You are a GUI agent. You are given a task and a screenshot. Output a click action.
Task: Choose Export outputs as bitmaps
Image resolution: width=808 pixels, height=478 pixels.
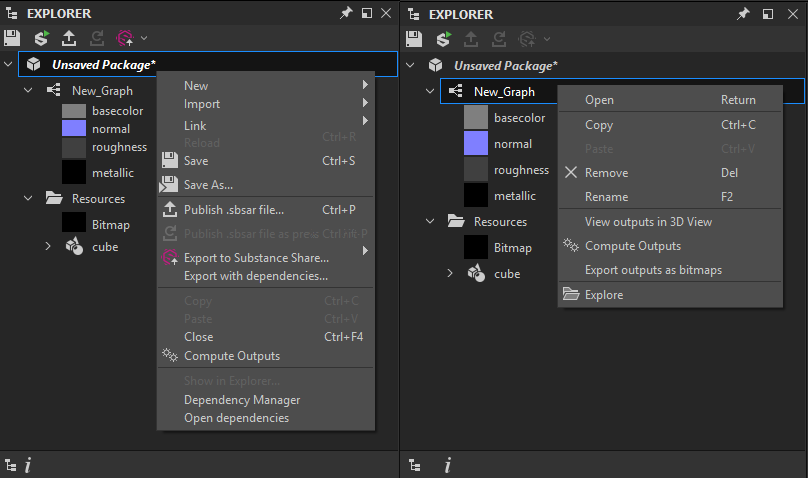pyautogui.click(x=653, y=270)
